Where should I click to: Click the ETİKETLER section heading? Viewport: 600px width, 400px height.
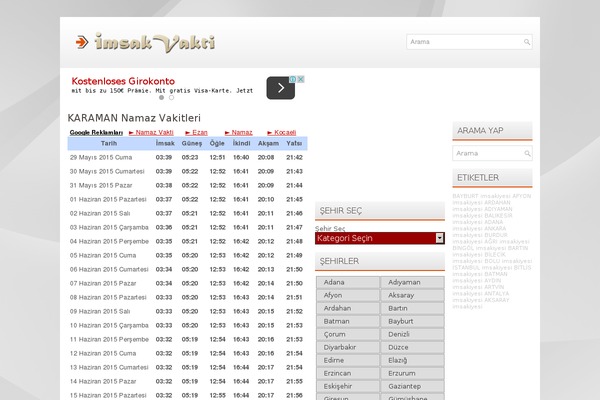(478, 178)
